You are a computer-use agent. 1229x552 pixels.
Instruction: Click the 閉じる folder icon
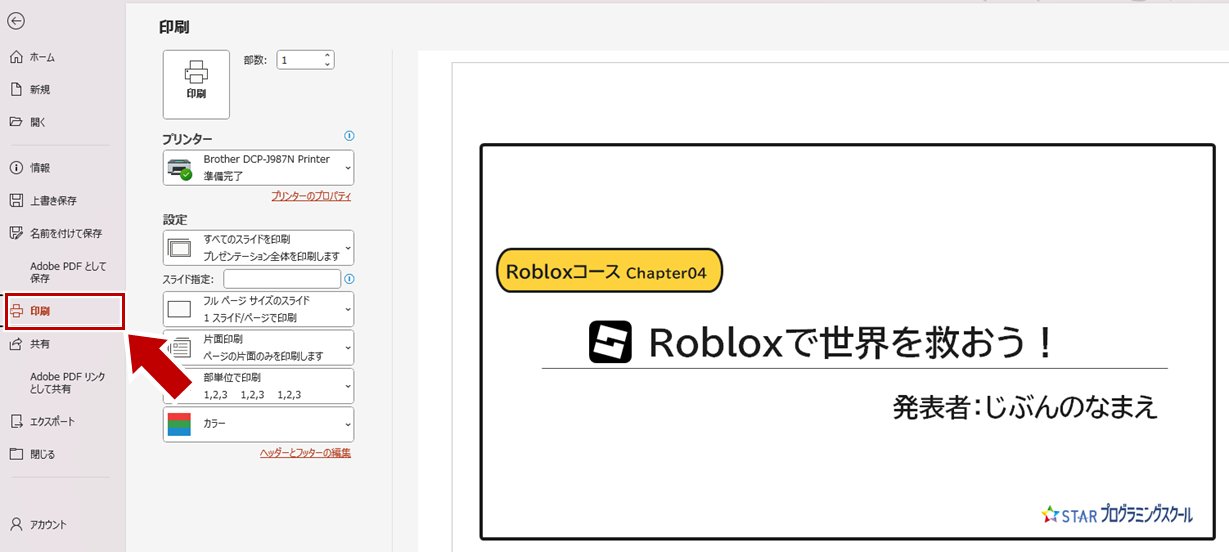[x=16, y=454]
